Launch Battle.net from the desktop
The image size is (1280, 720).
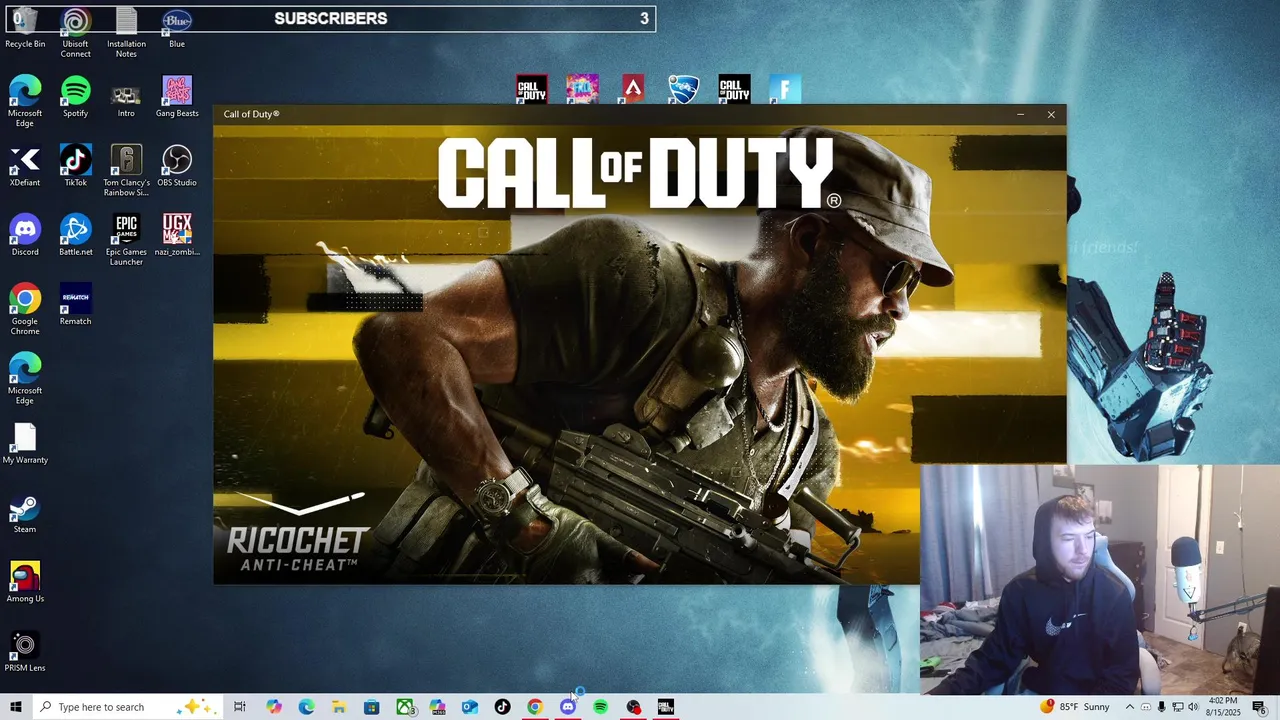(75, 235)
